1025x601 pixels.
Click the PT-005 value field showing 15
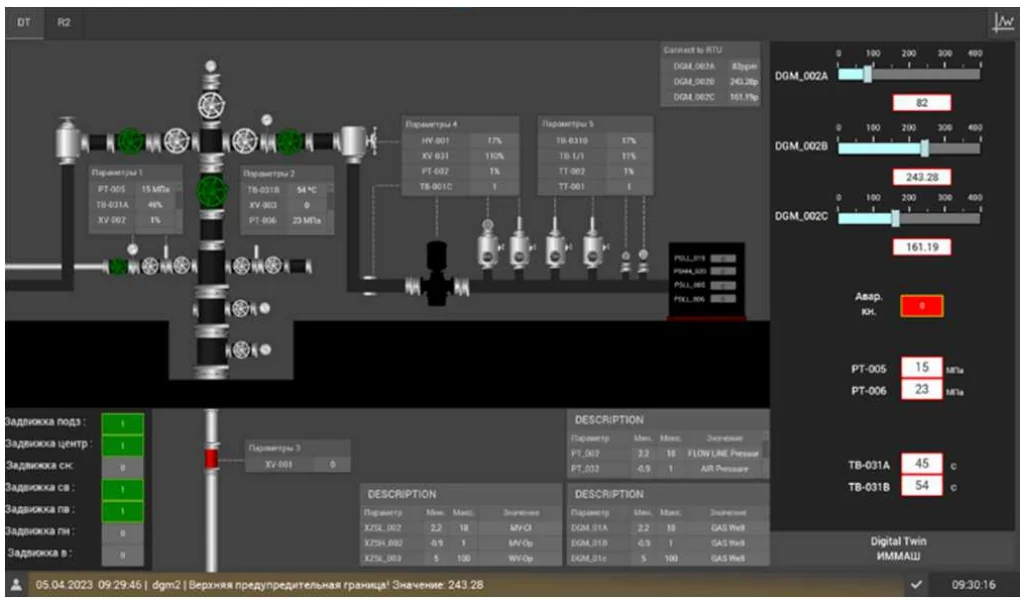[922, 368]
